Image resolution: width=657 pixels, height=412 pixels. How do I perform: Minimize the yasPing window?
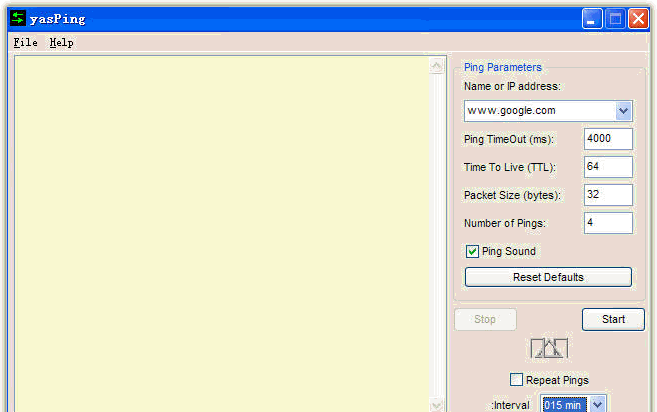click(x=593, y=18)
